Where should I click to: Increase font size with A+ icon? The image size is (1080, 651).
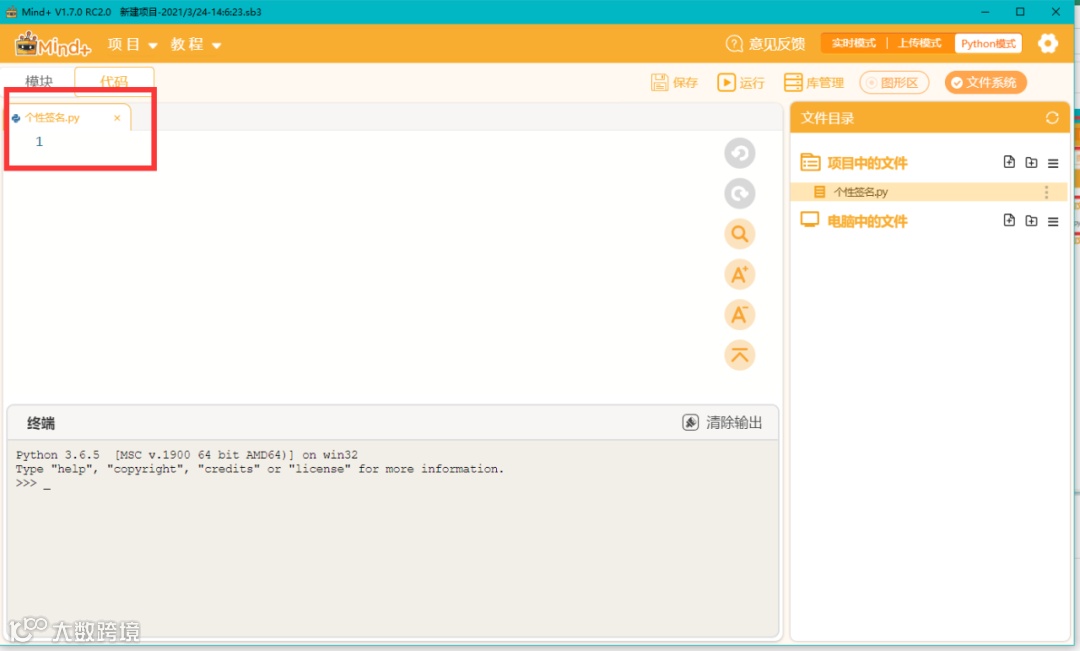(x=740, y=275)
